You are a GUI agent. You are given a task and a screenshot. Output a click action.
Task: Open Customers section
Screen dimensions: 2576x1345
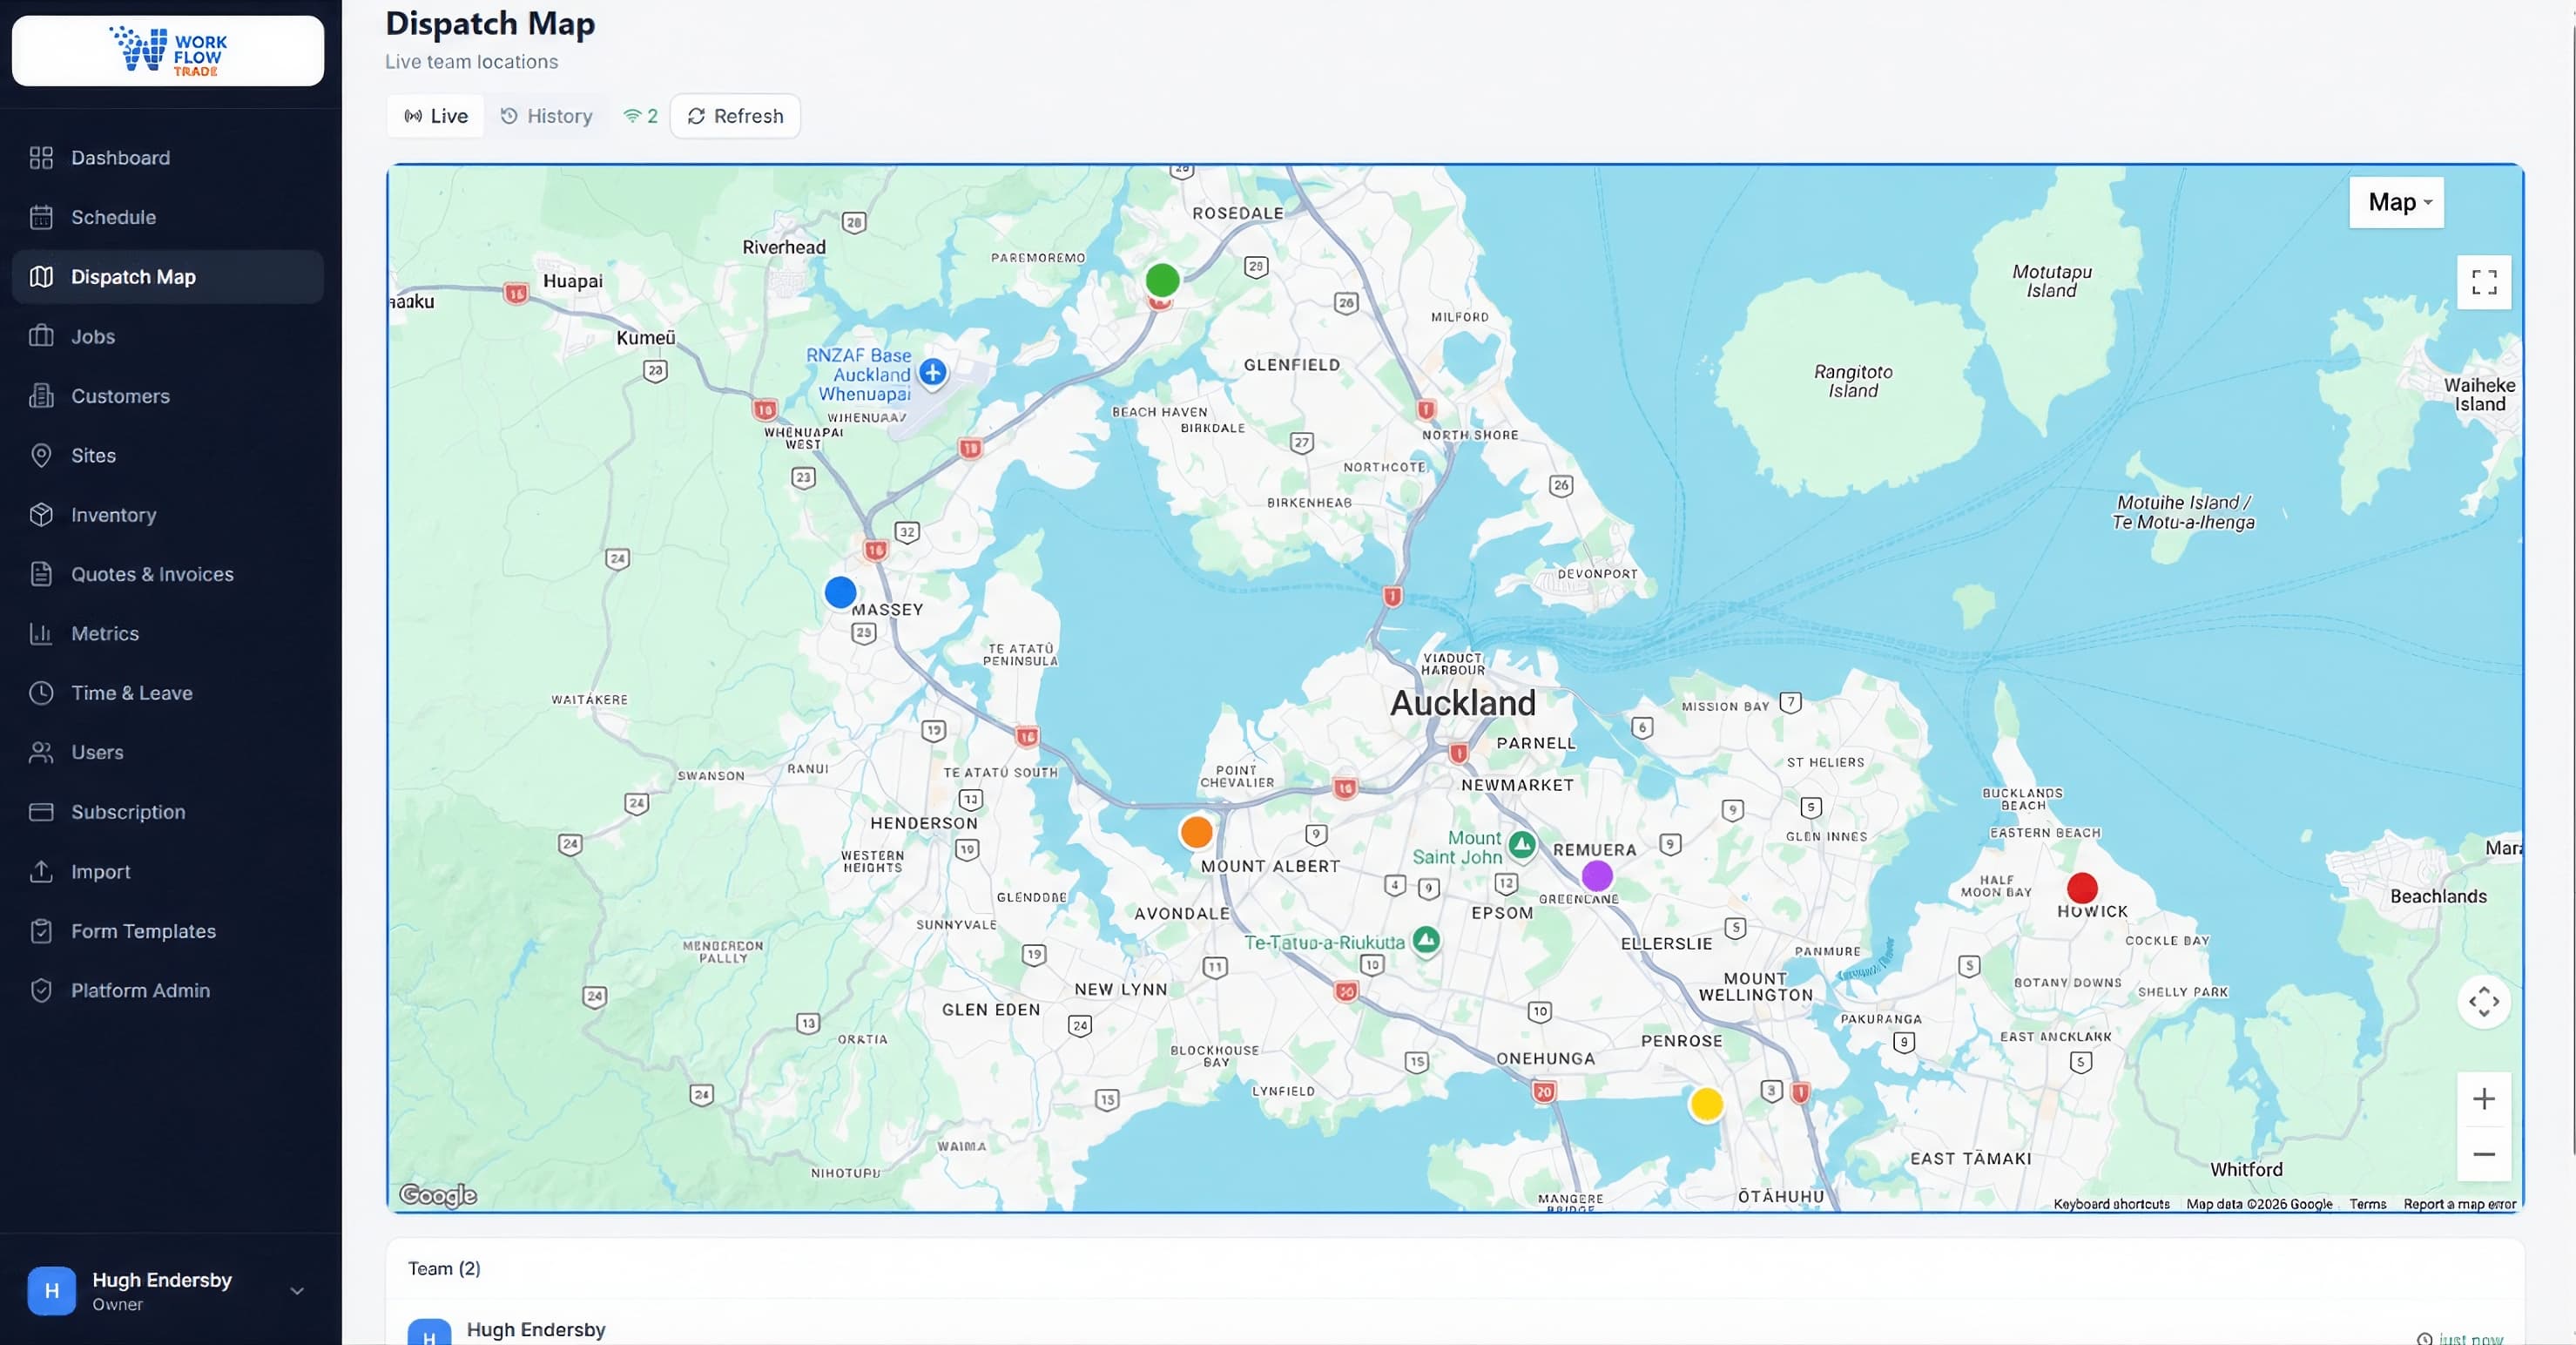point(167,396)
